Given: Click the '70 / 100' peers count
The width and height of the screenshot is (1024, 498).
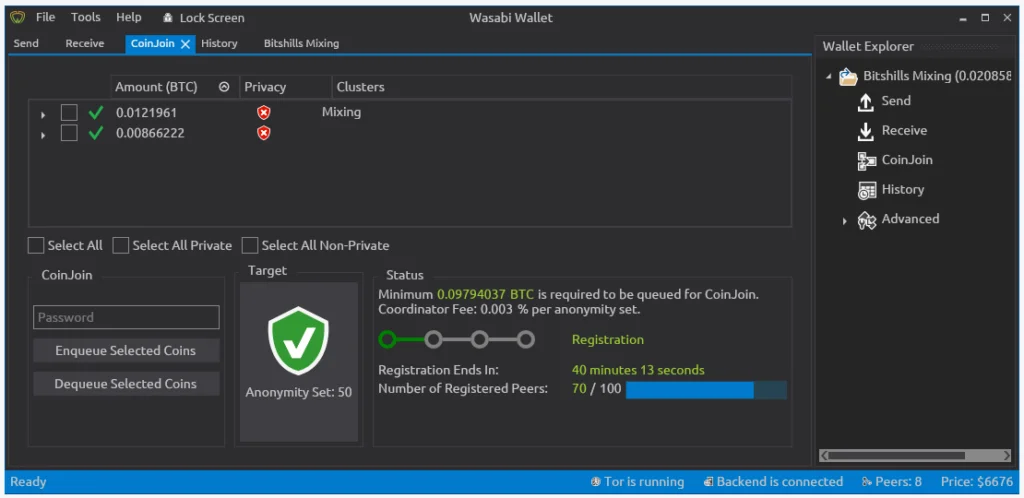Looking at the screenshot, I should point(596,390).
